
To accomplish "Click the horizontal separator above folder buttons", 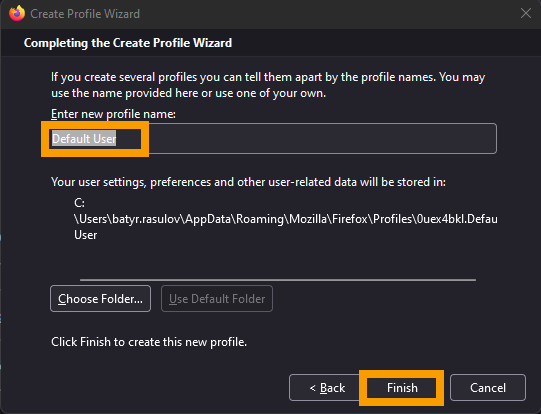I will coord(278,280).
